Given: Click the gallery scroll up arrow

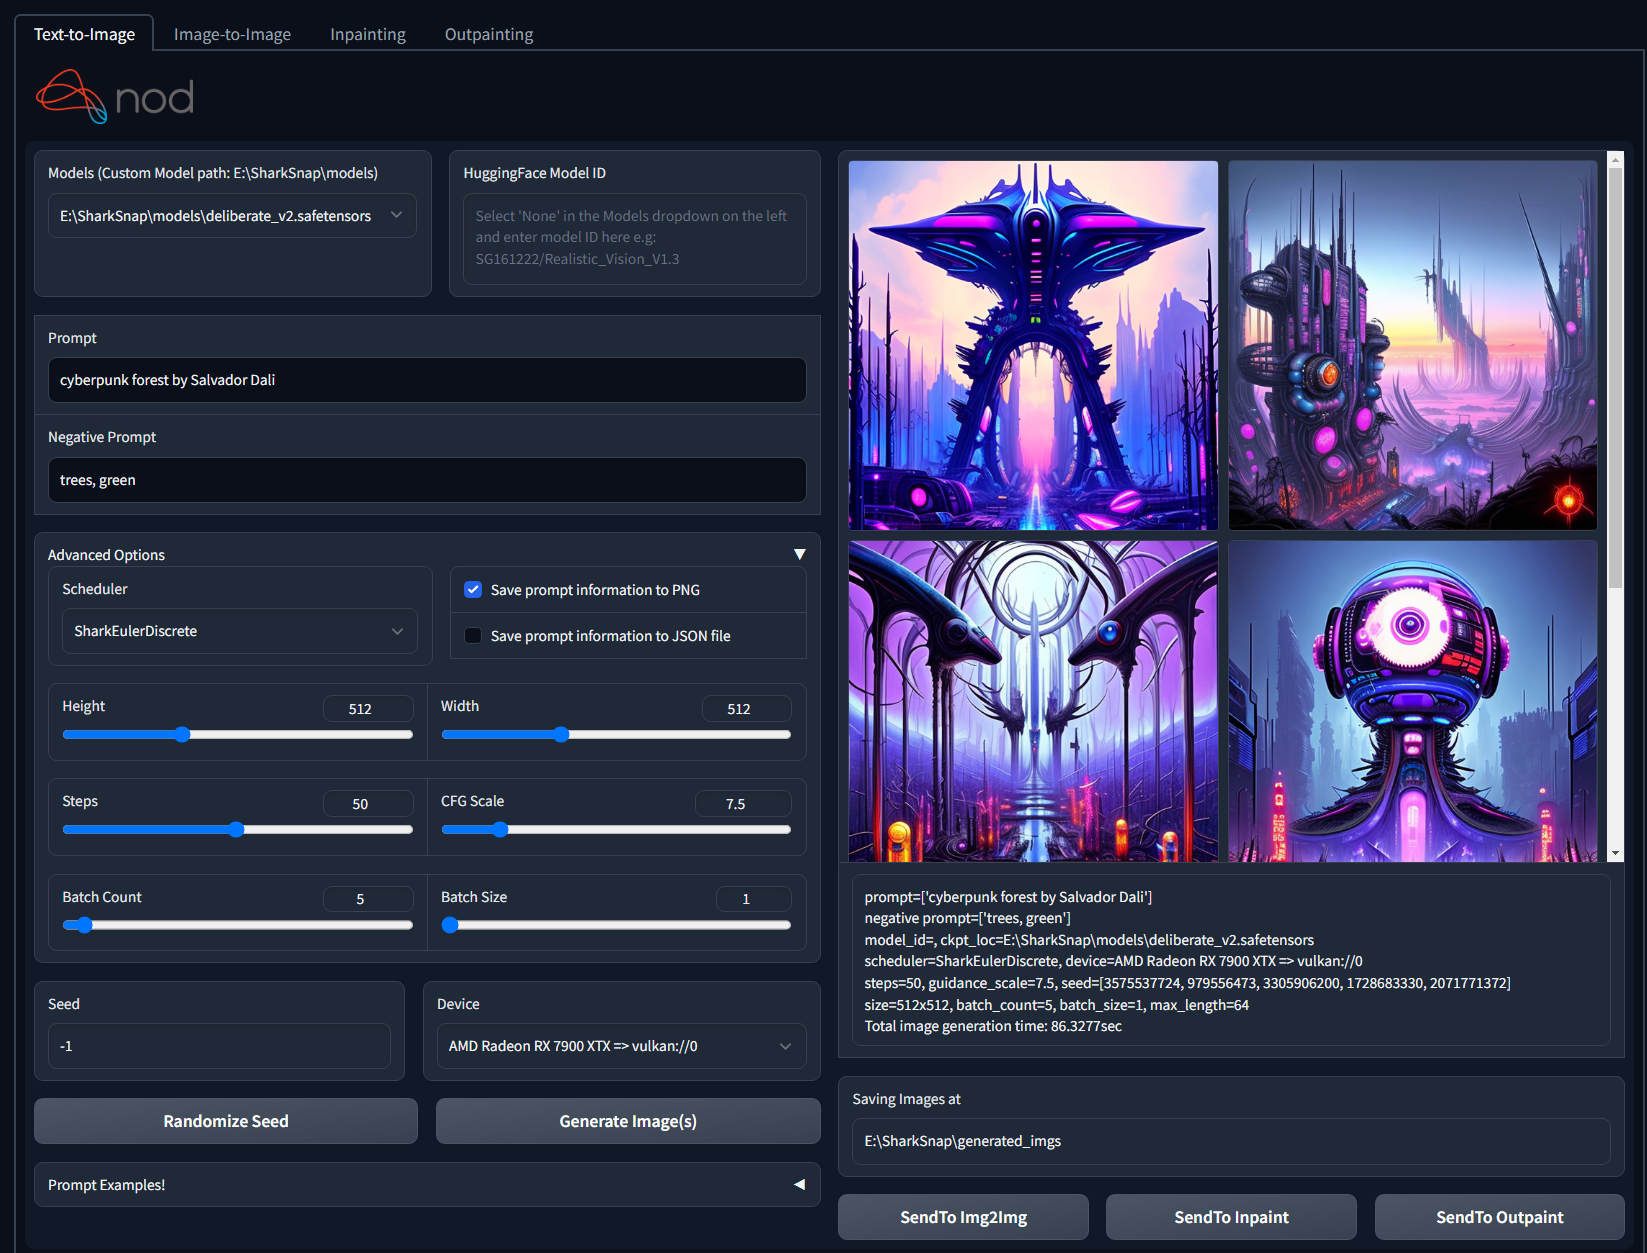Looking at the screenshot, I should [x=1615, y=158].
